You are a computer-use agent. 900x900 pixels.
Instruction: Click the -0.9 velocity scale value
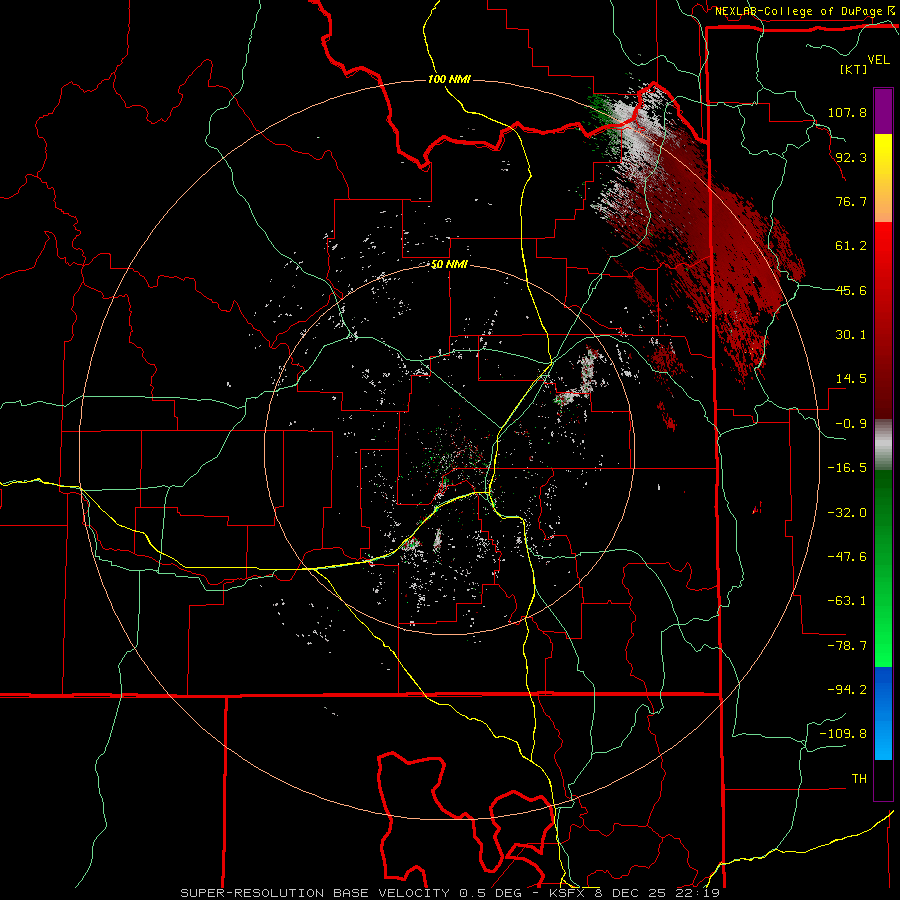tap(851, 424)
